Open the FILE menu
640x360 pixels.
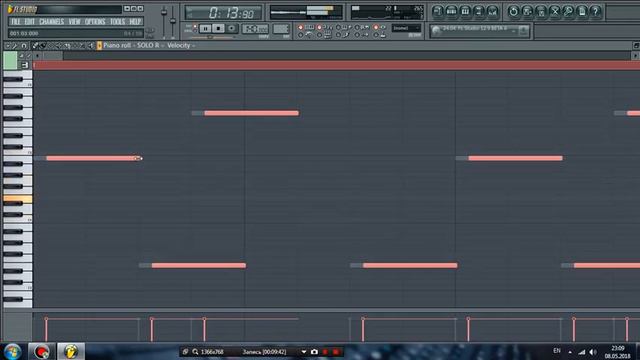16,22
